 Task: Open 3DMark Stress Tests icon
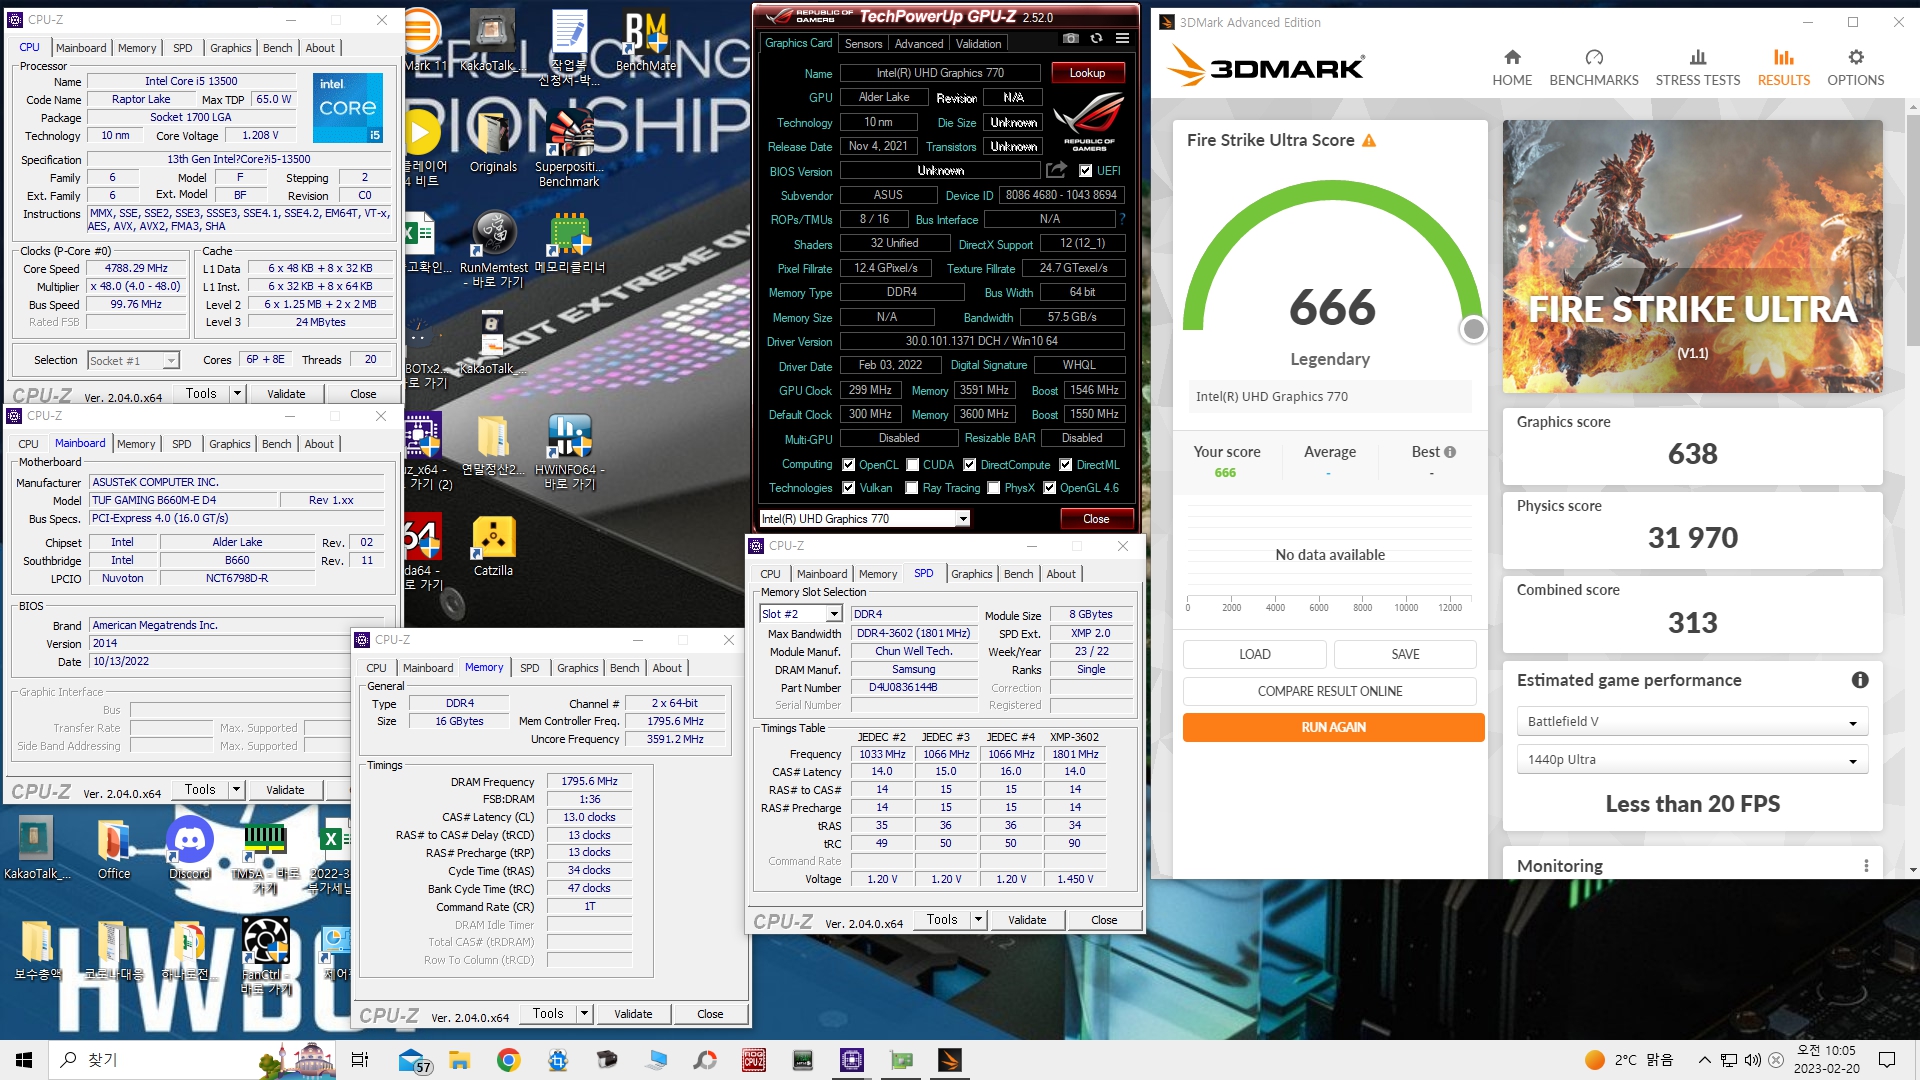coord(1698,58)
